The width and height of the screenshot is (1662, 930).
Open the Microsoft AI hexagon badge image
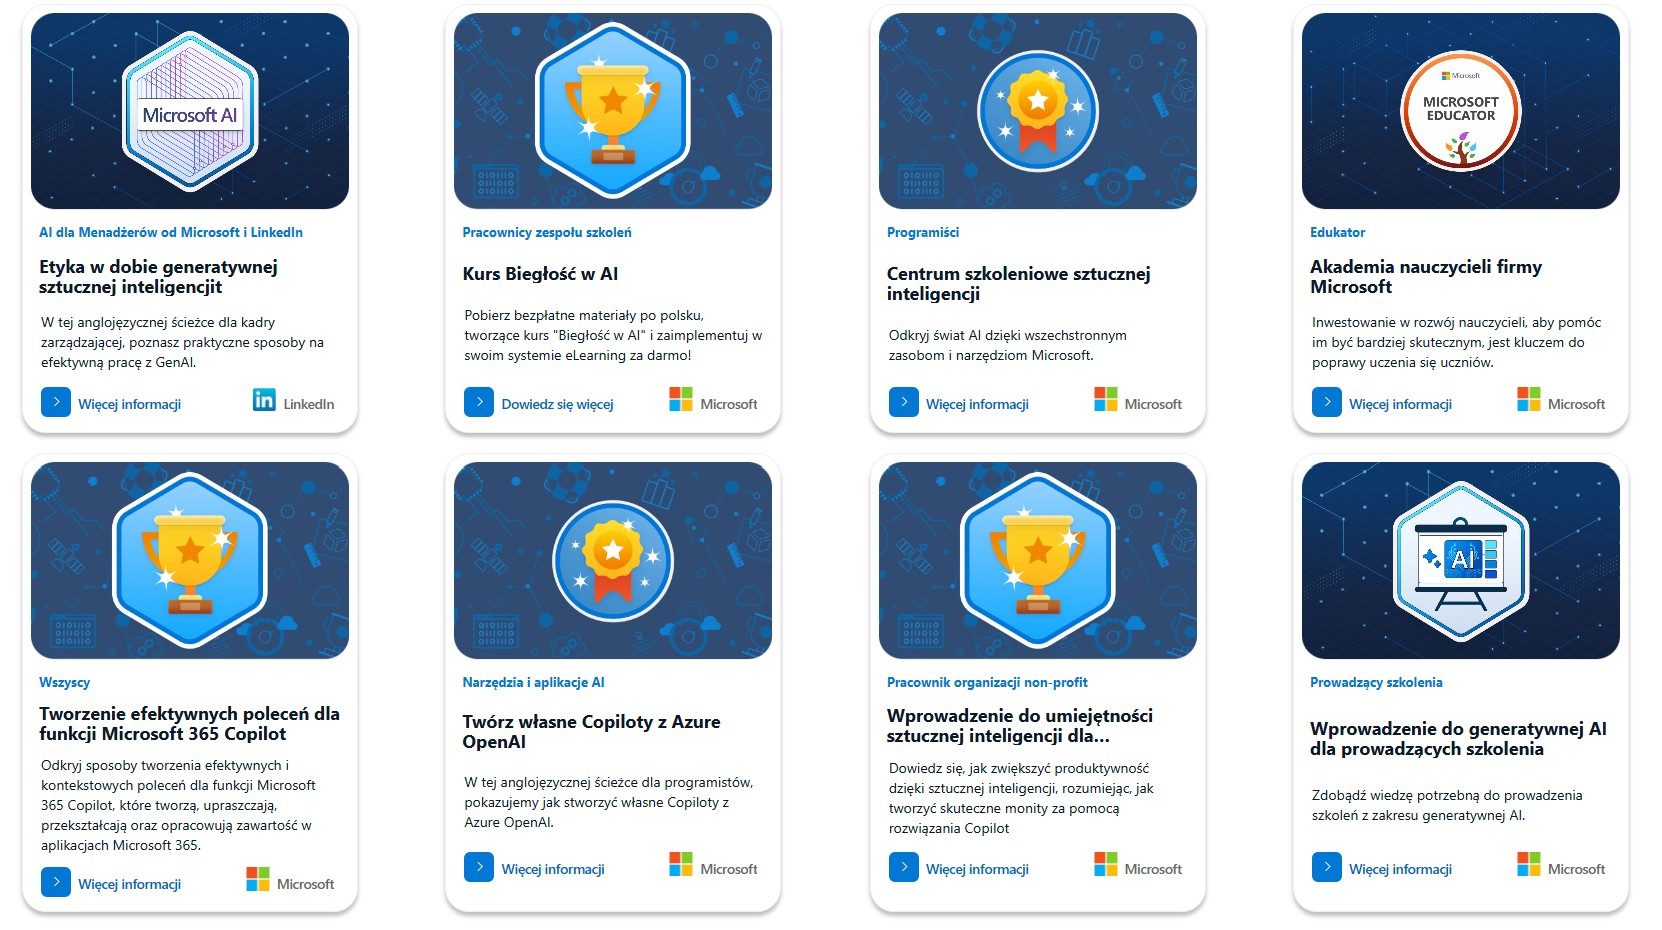click(190, 111)
